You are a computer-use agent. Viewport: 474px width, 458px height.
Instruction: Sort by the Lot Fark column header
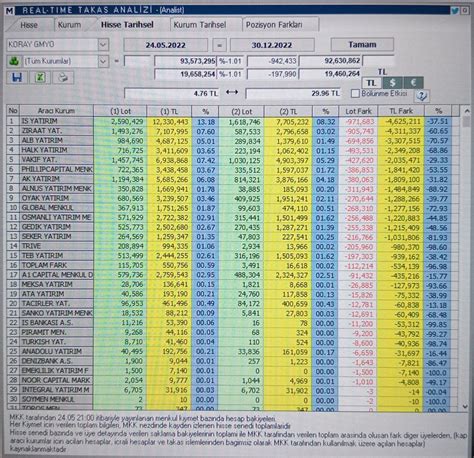point(358,111)
